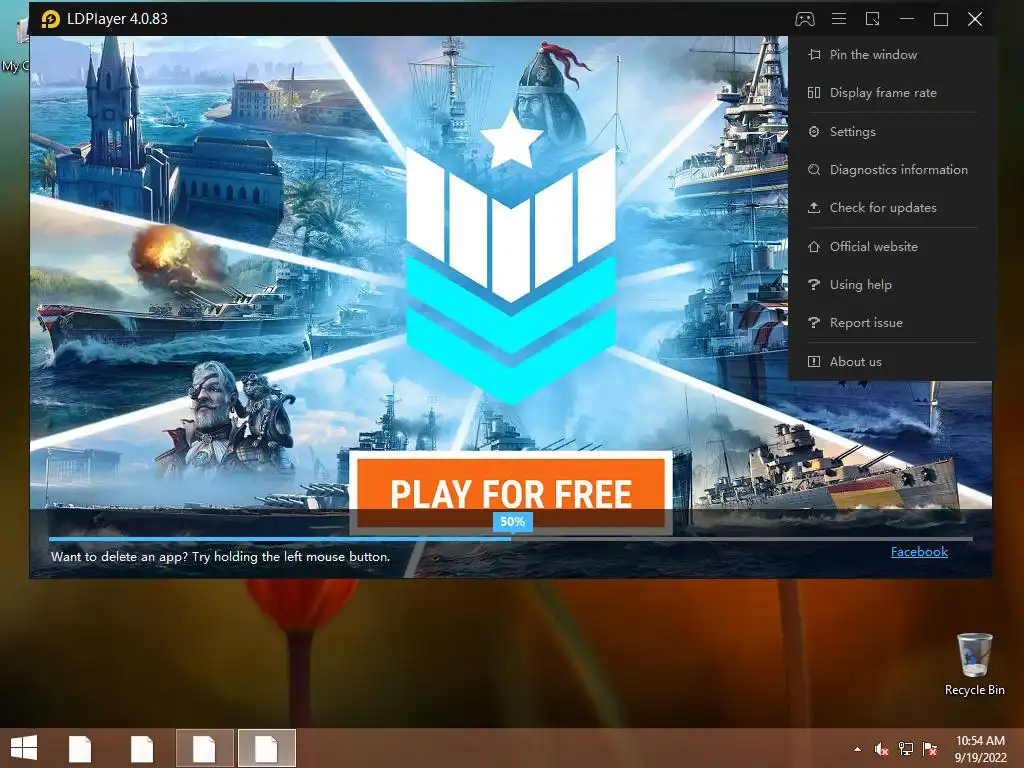The height and width of the screenshot is (768, 1024).
Task: Close the LDPlayer window
Action: coord(974,19)
